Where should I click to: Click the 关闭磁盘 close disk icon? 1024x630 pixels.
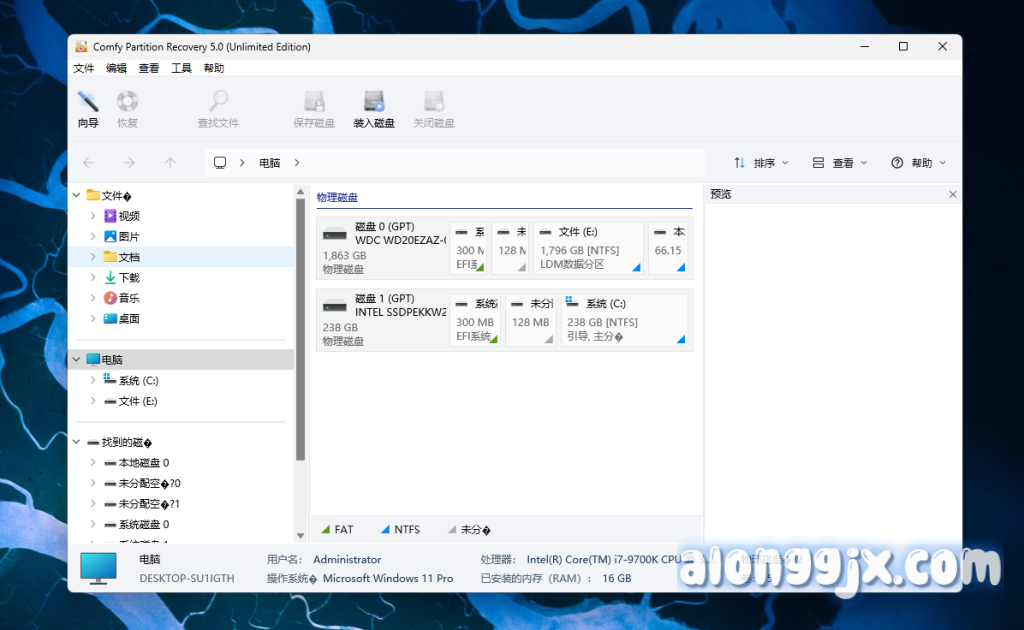tap(434, 109)
